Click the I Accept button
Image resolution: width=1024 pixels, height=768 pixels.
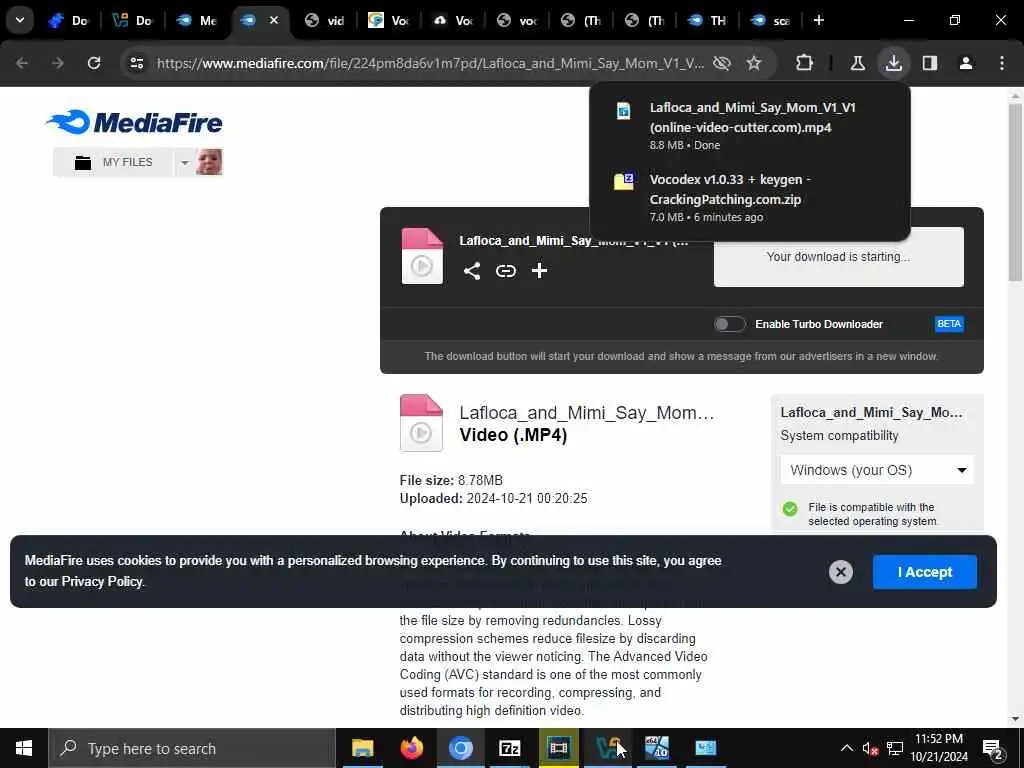[925, 572]
